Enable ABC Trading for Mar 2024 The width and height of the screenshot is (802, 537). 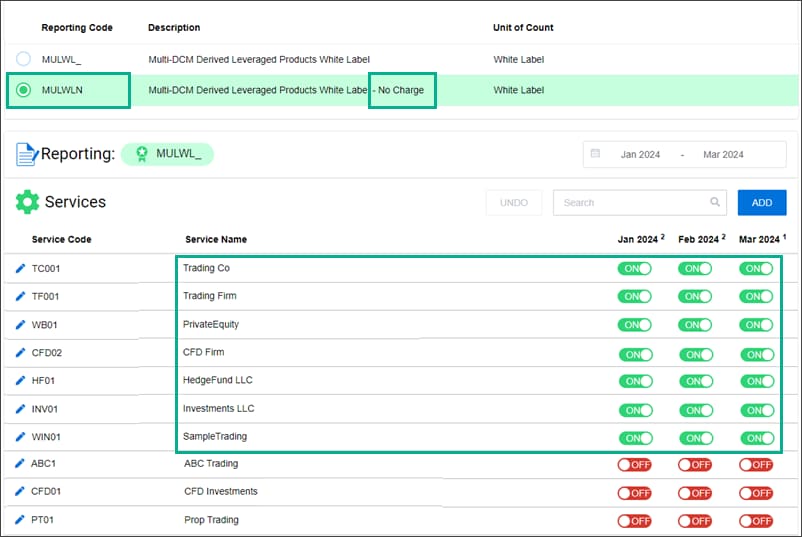(x=756, y=464)
